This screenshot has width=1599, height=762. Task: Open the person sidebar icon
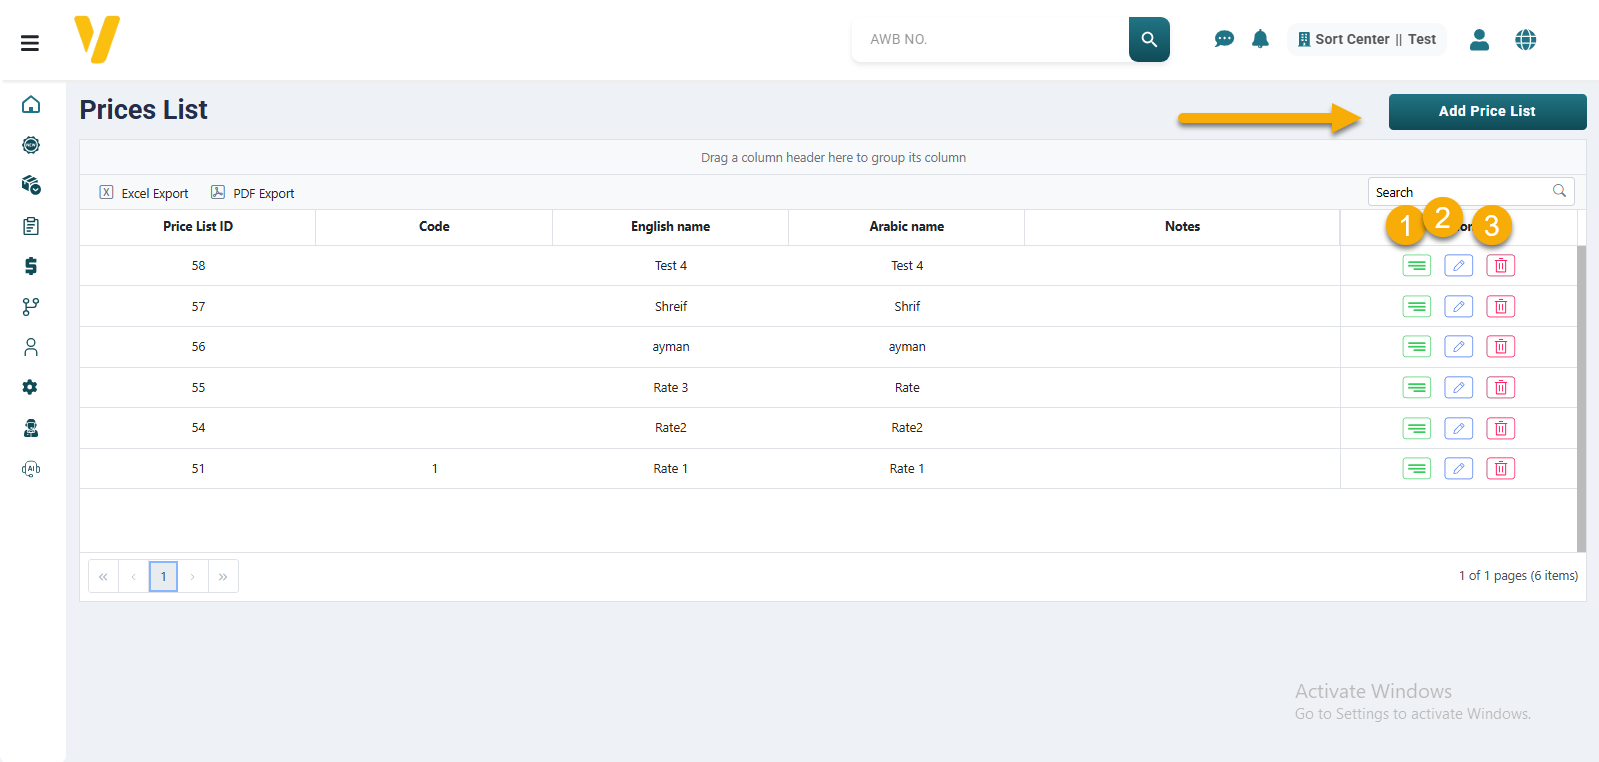click(31, 347)
